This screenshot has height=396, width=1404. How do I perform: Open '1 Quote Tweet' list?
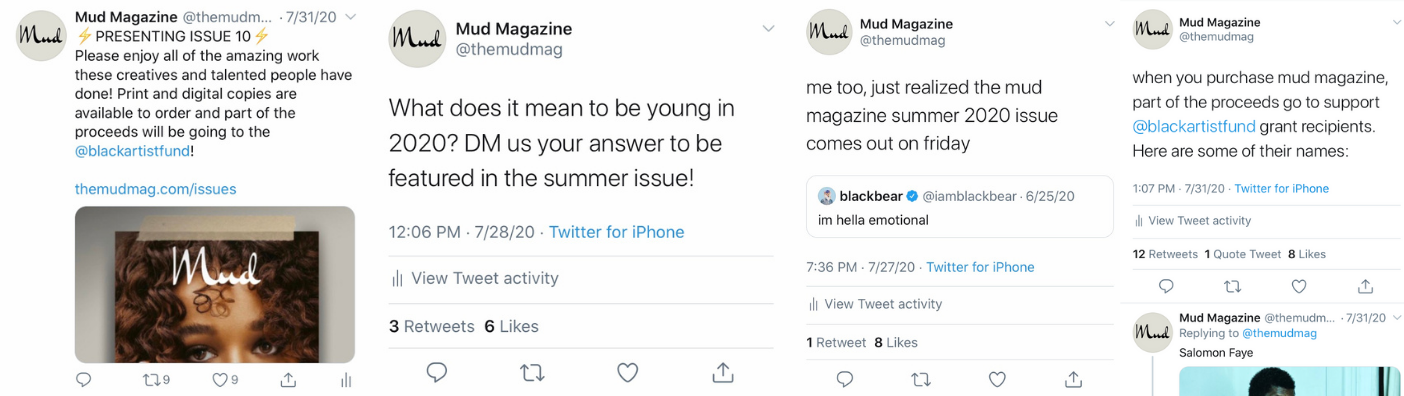tap(1243, 254)
